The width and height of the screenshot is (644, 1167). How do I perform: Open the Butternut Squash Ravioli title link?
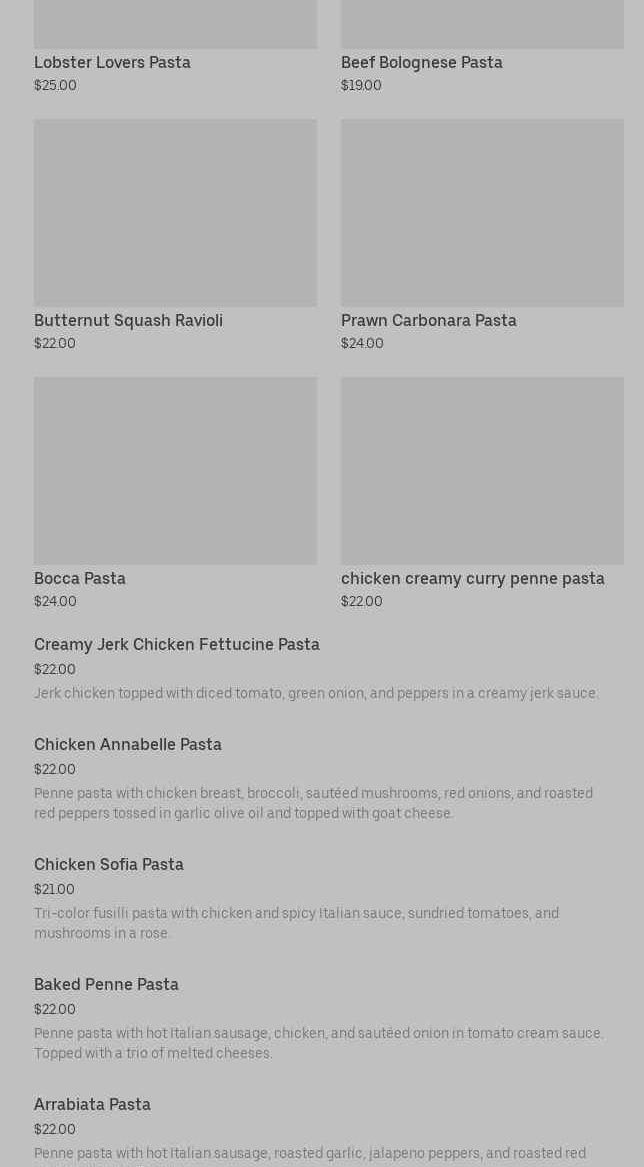(x=128, y=321)
